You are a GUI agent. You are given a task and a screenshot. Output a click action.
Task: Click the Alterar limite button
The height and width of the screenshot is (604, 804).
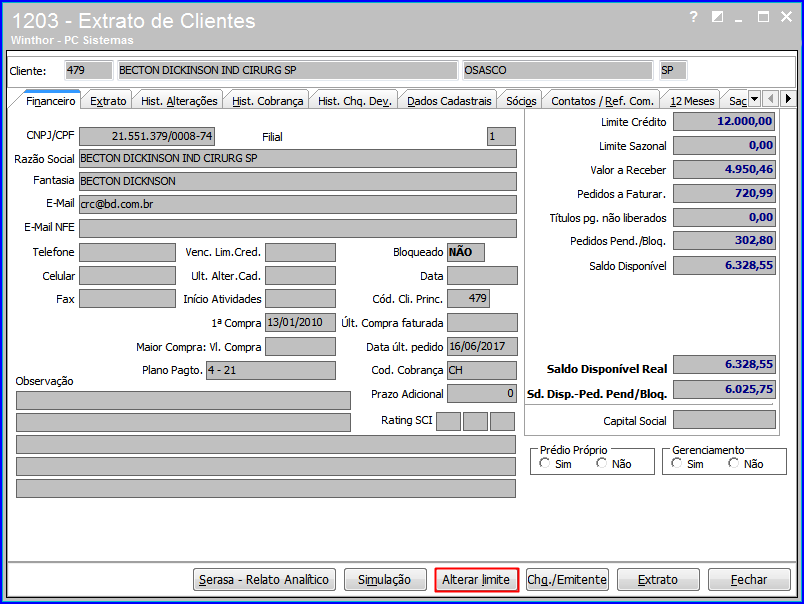[476, 580]
